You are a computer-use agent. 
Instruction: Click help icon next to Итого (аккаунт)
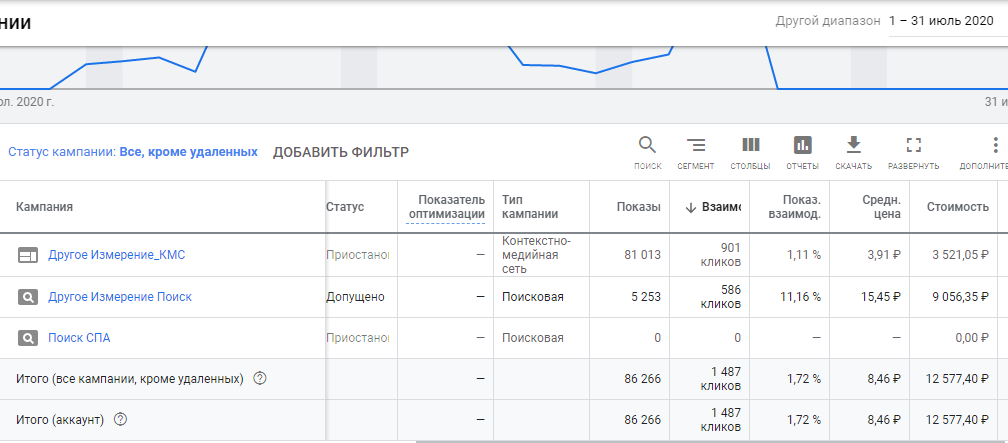point(120,420)
